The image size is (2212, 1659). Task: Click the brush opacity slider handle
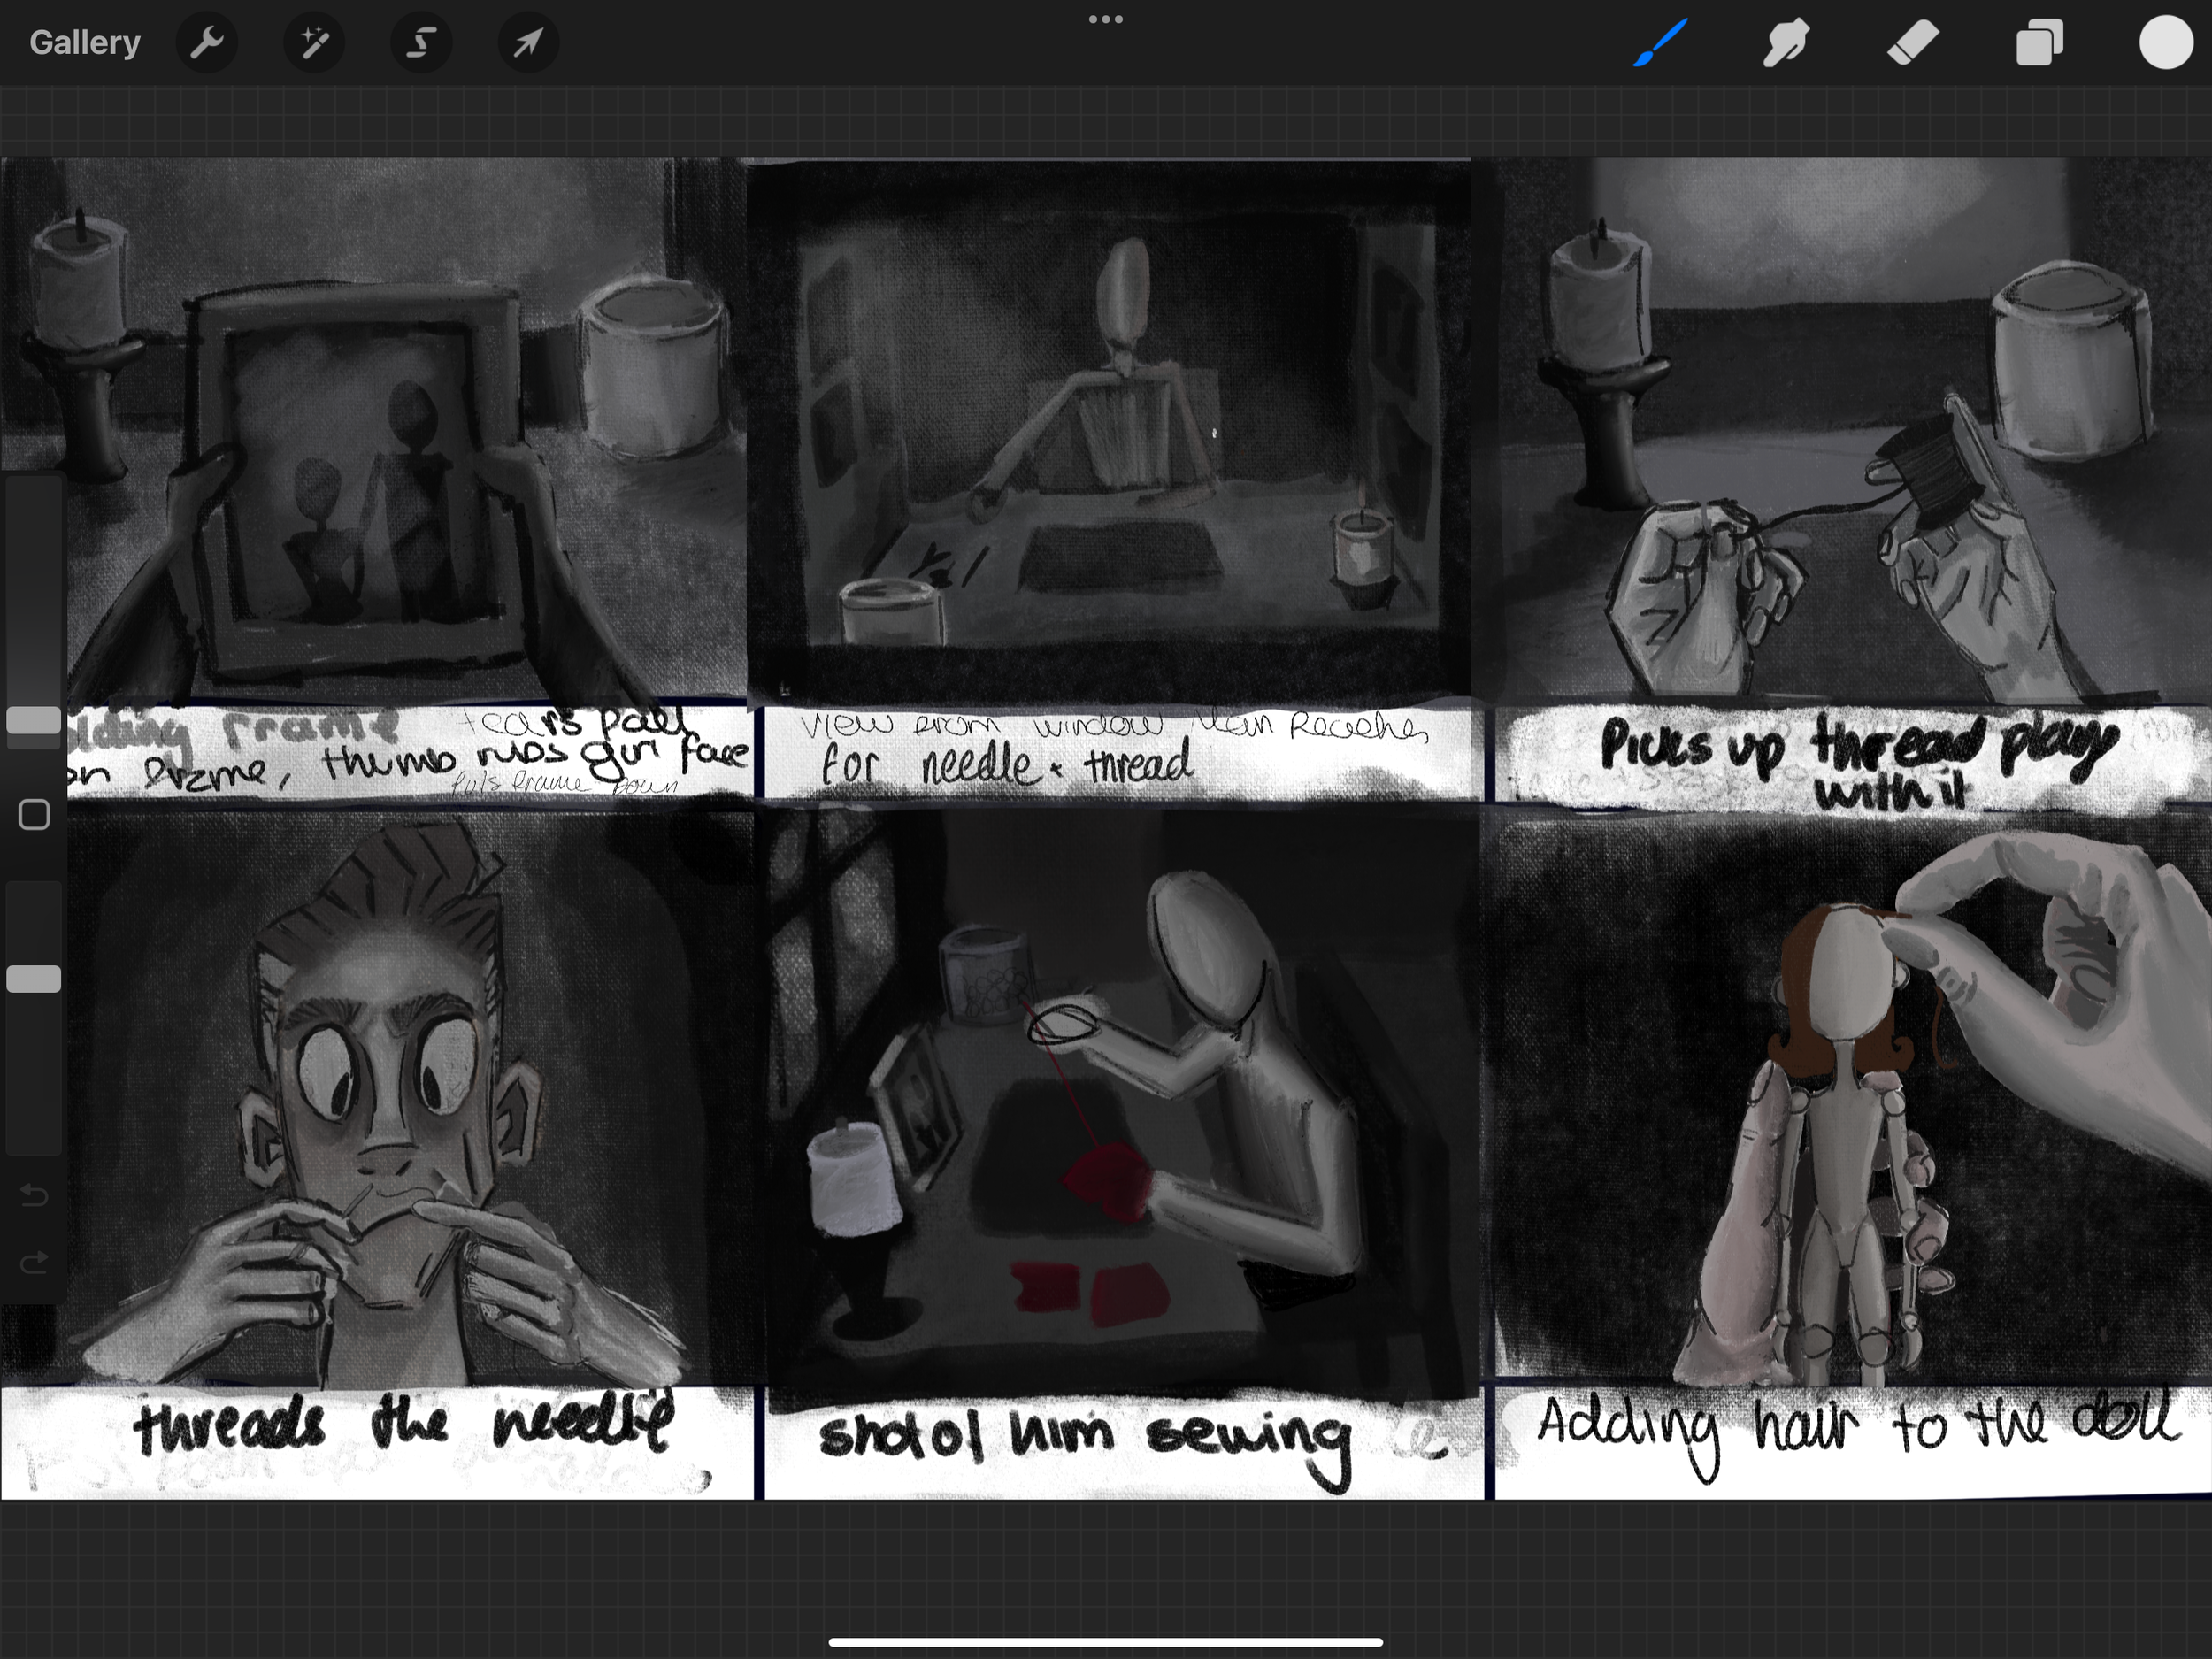[34, 979]
